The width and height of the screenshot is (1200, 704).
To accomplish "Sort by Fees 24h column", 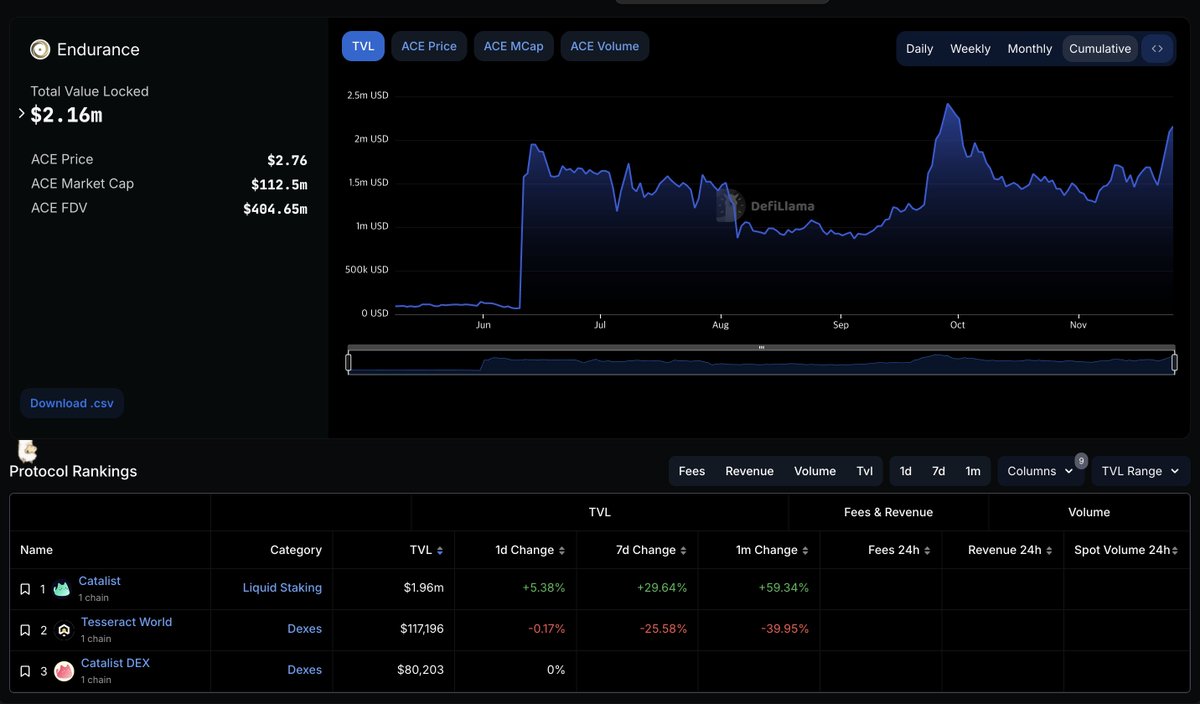I will pos(927,550).
